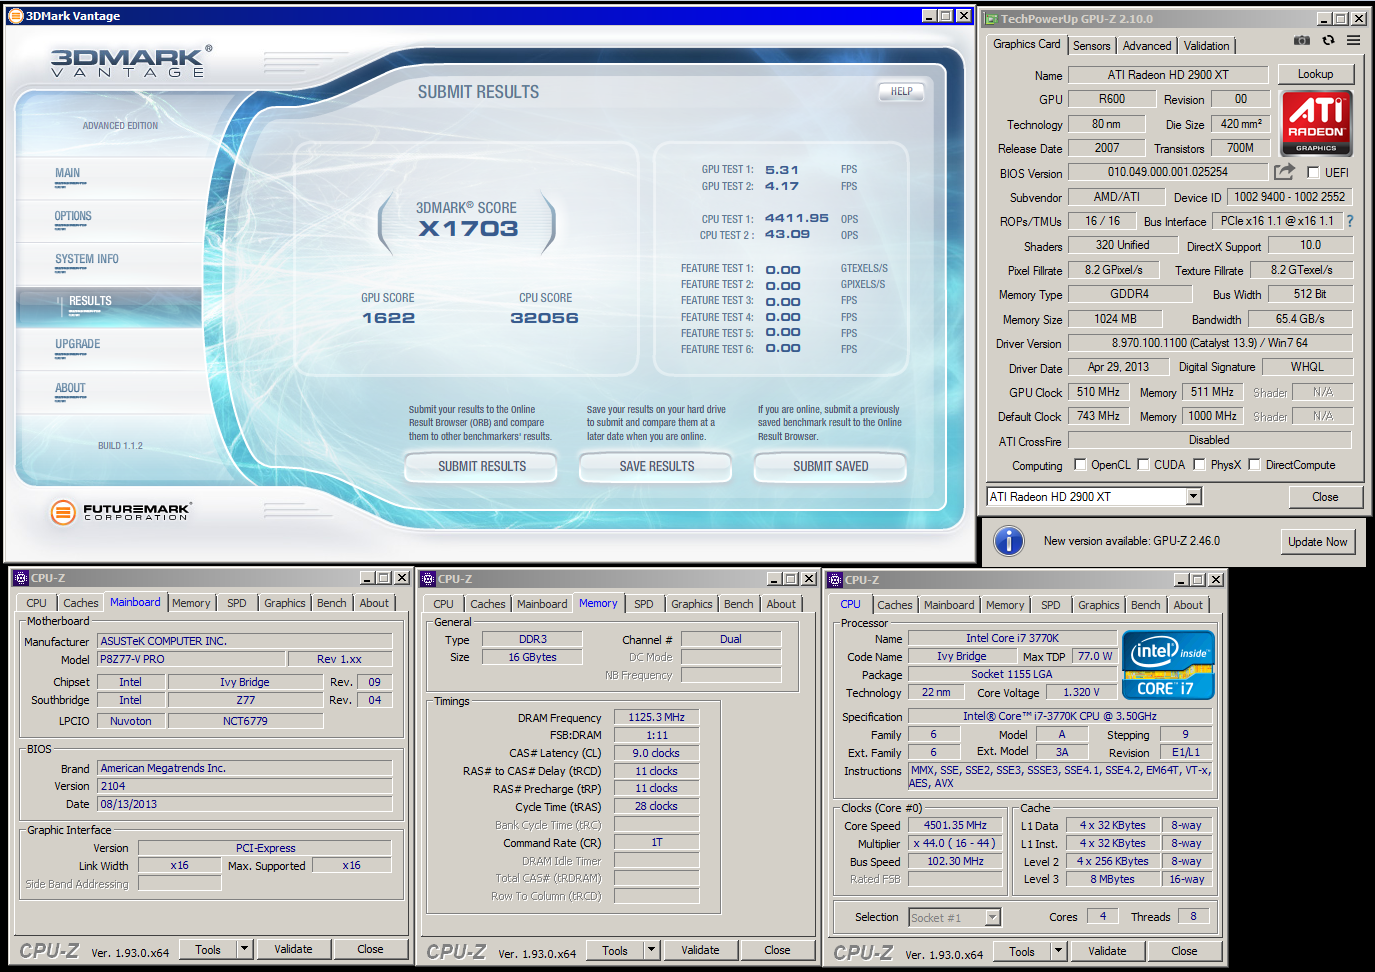Screen dimensions: 1375x972
Task: Select RESULTS in 3DMark sidebar
Action: coord(90,302)
